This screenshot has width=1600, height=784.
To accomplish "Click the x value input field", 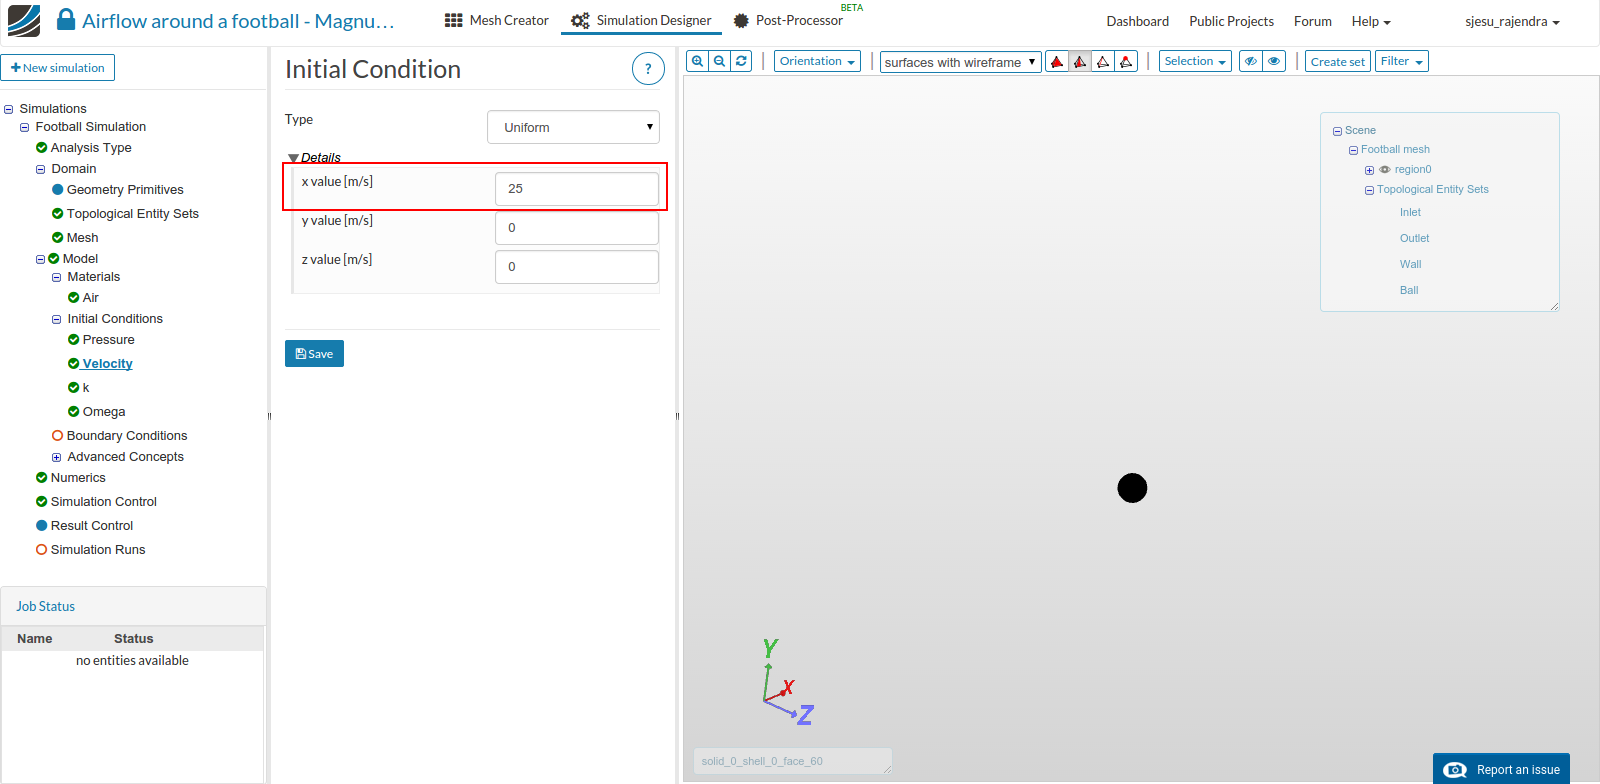I will coord(577,189).
